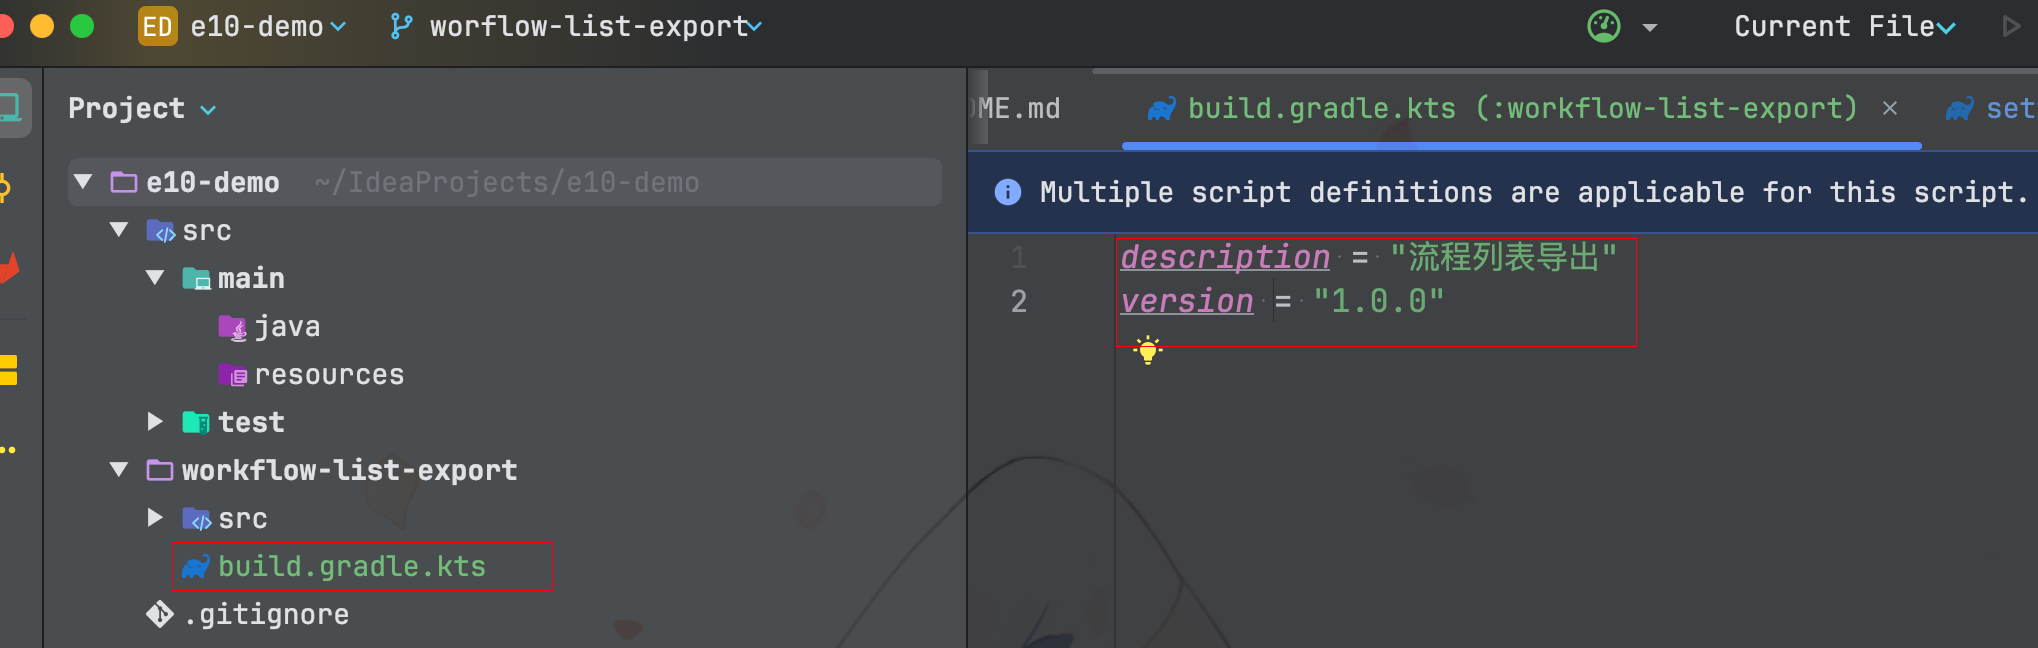2038x648 pixels.
Task: Collapse the e10-demo root folder
Action: click(84, 182)
